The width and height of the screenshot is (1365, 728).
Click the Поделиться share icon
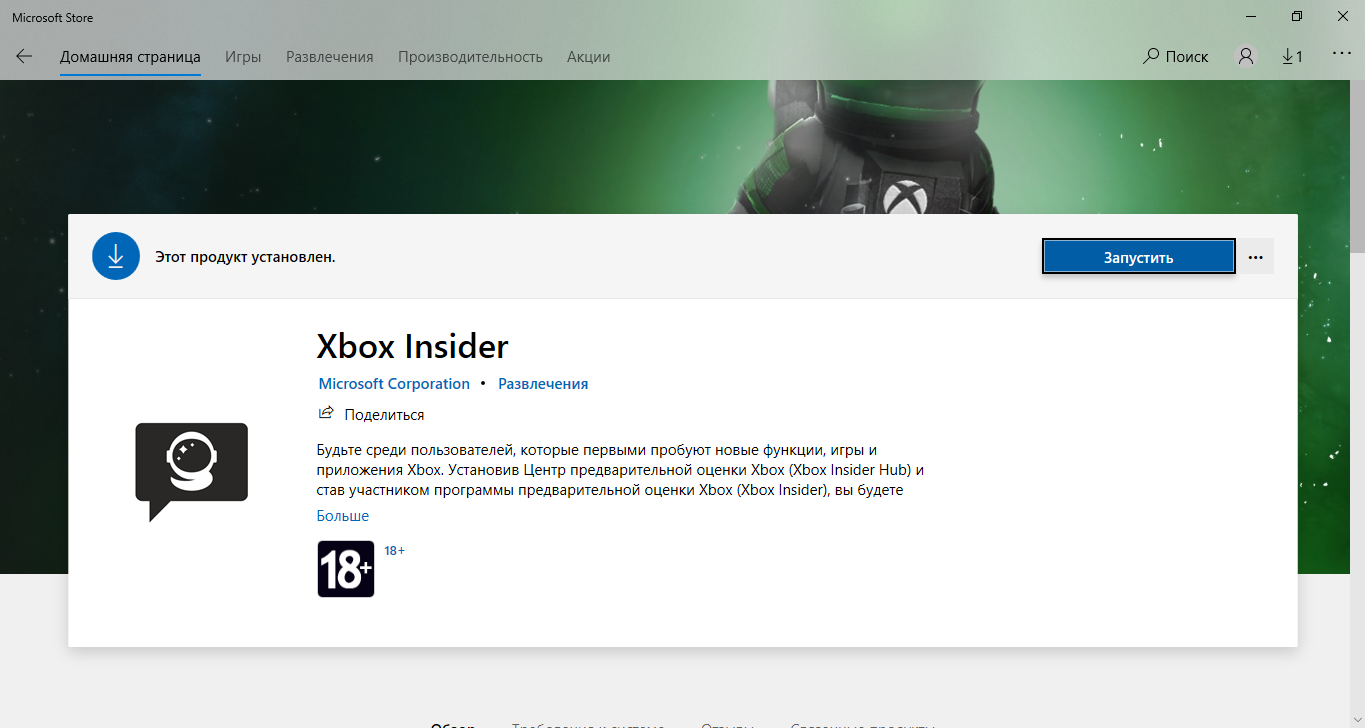(x=326, y=414)
